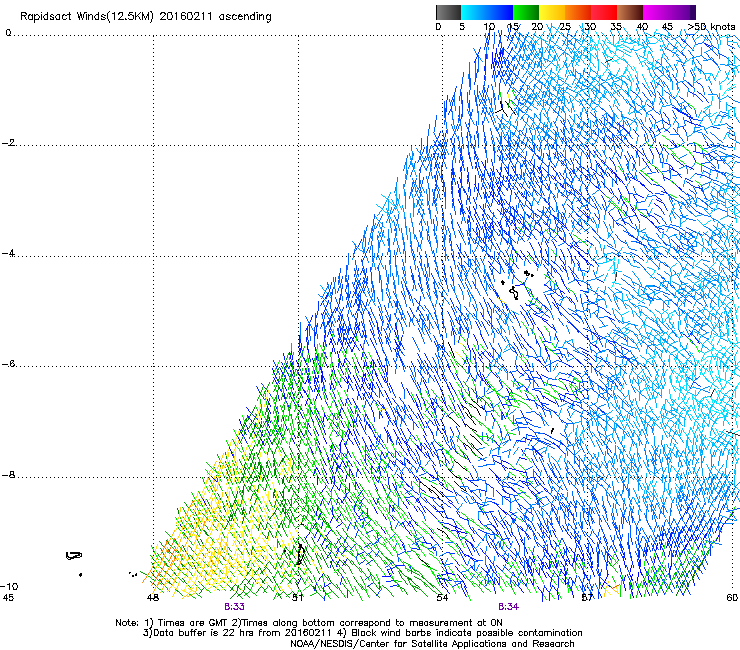Click the purple '8:33' swath time label
The image size is (740, 650).
(x=234, y=607)
